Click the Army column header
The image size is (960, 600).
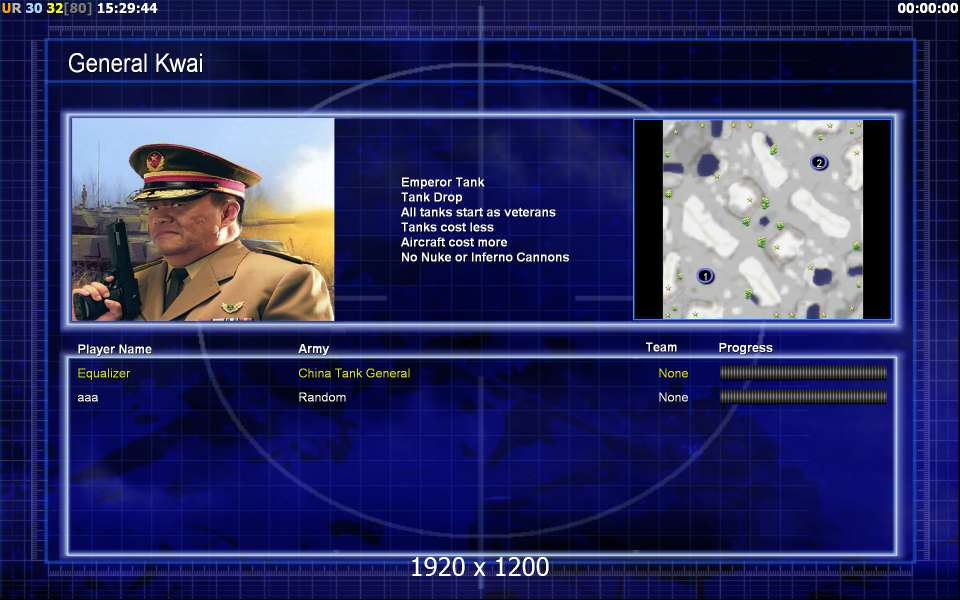tap(313, 349)
